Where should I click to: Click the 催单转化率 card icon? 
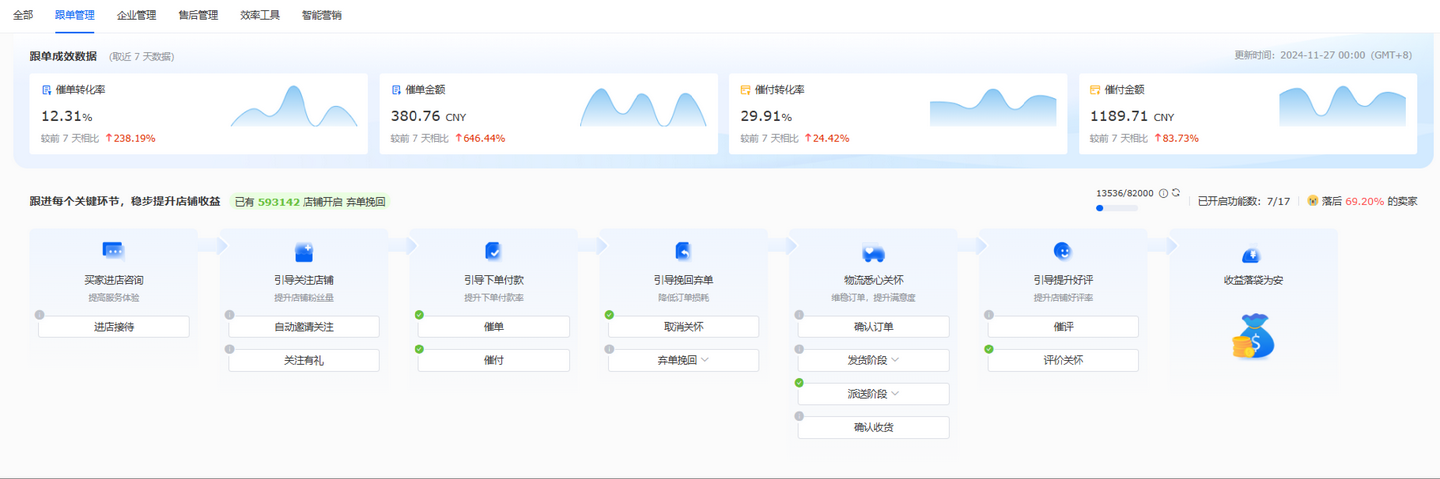tap(46, 90)
